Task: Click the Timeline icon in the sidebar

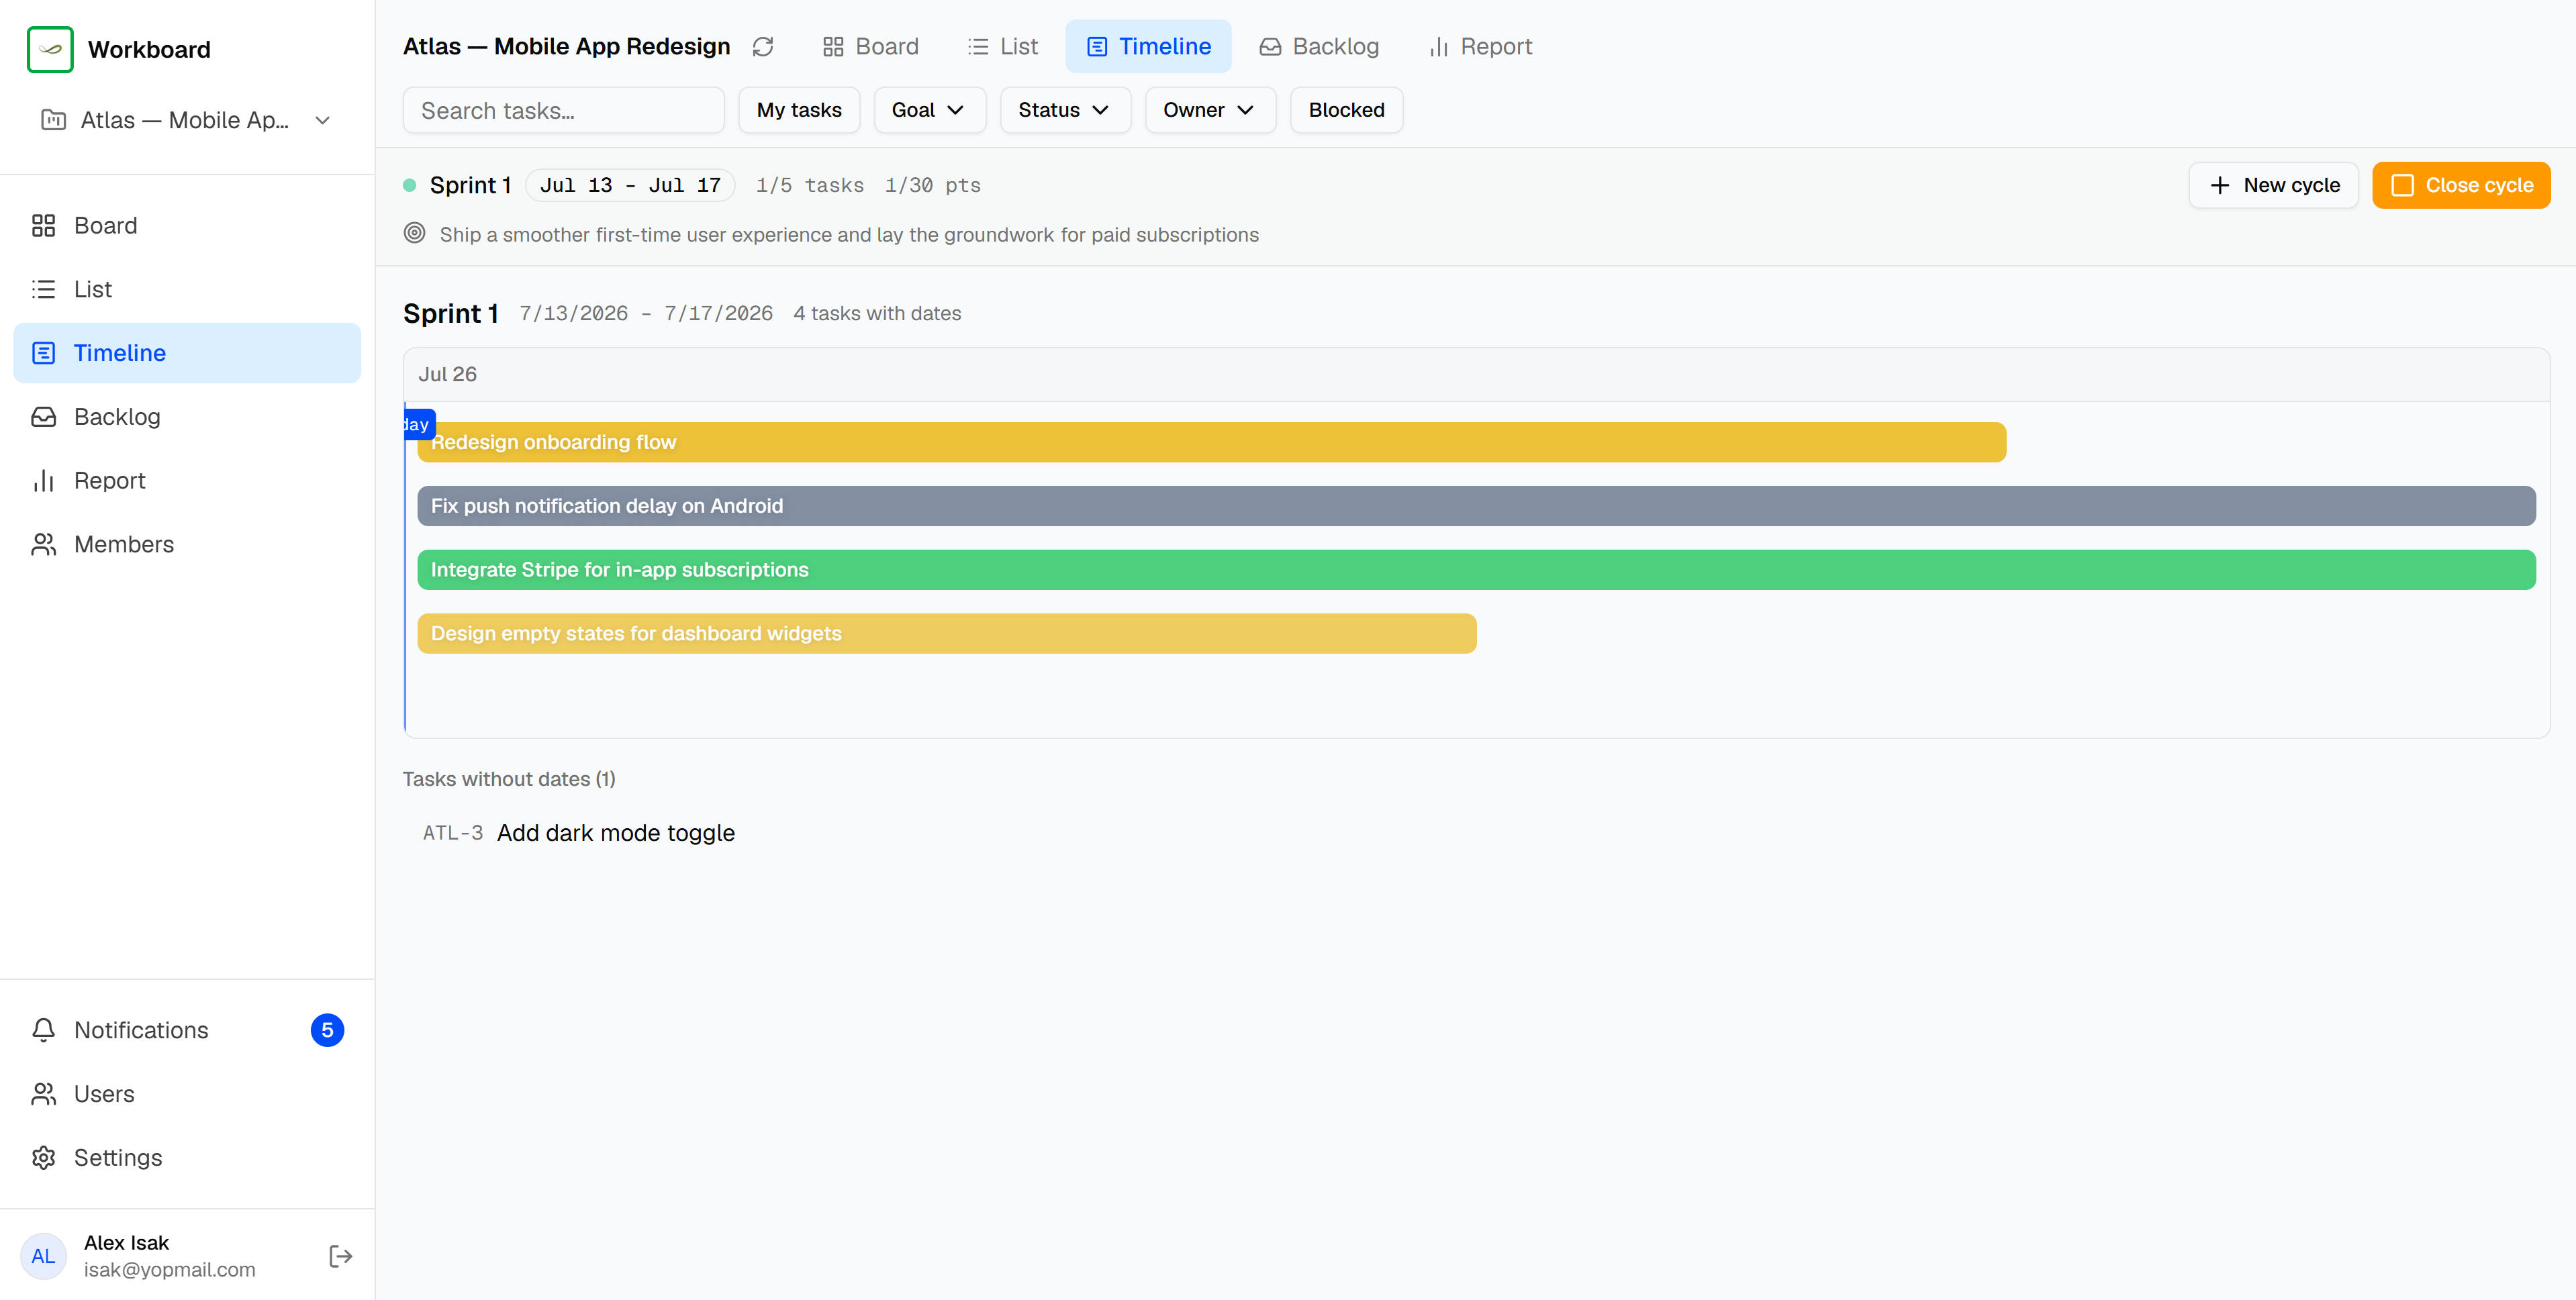Action: [x=43, y=353]
